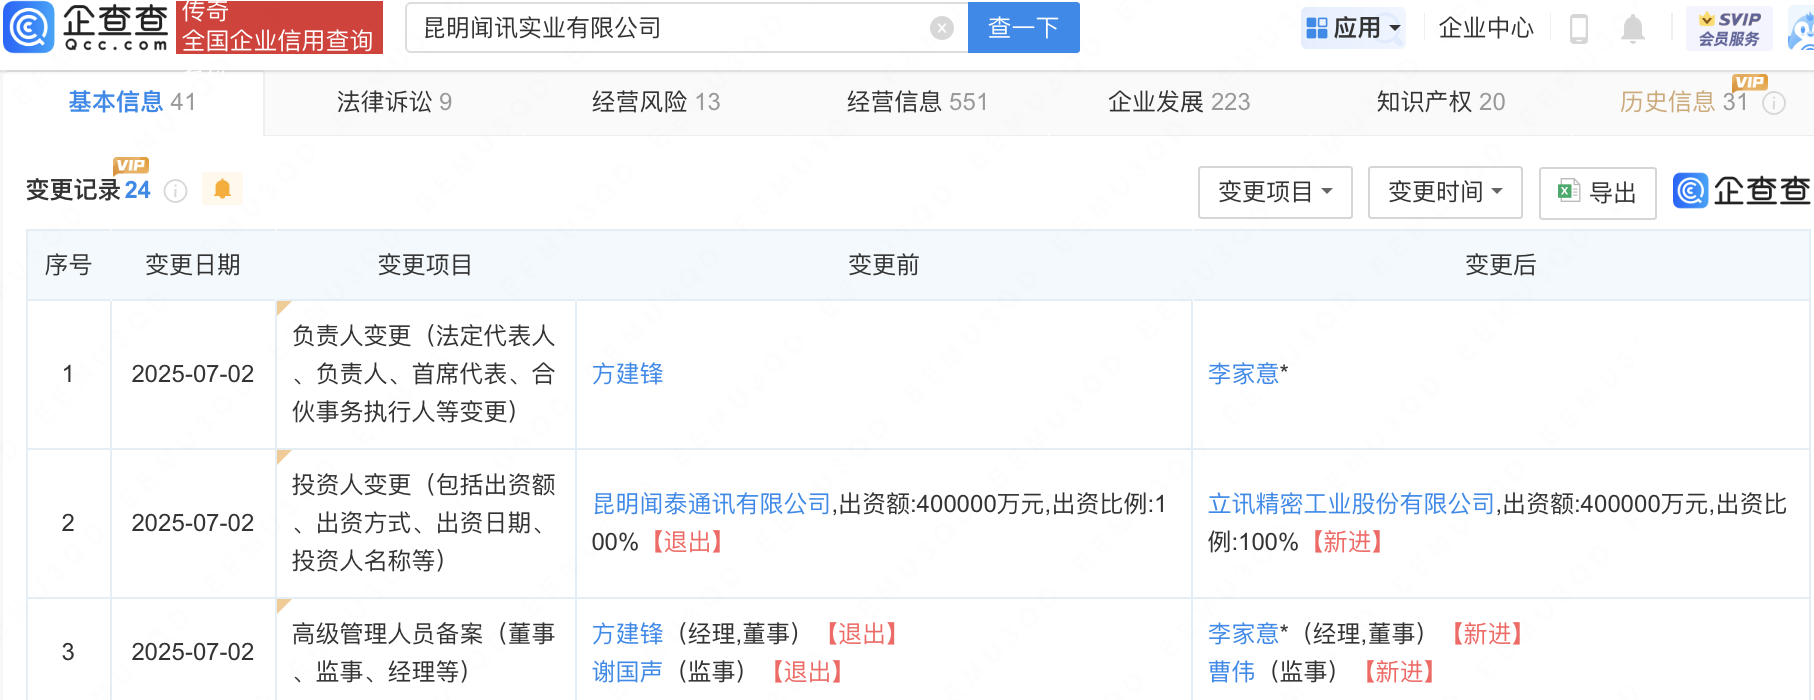
Task: Toggle the orange change-alert bell
Action: pyautogui.click(x=222, y=189)
